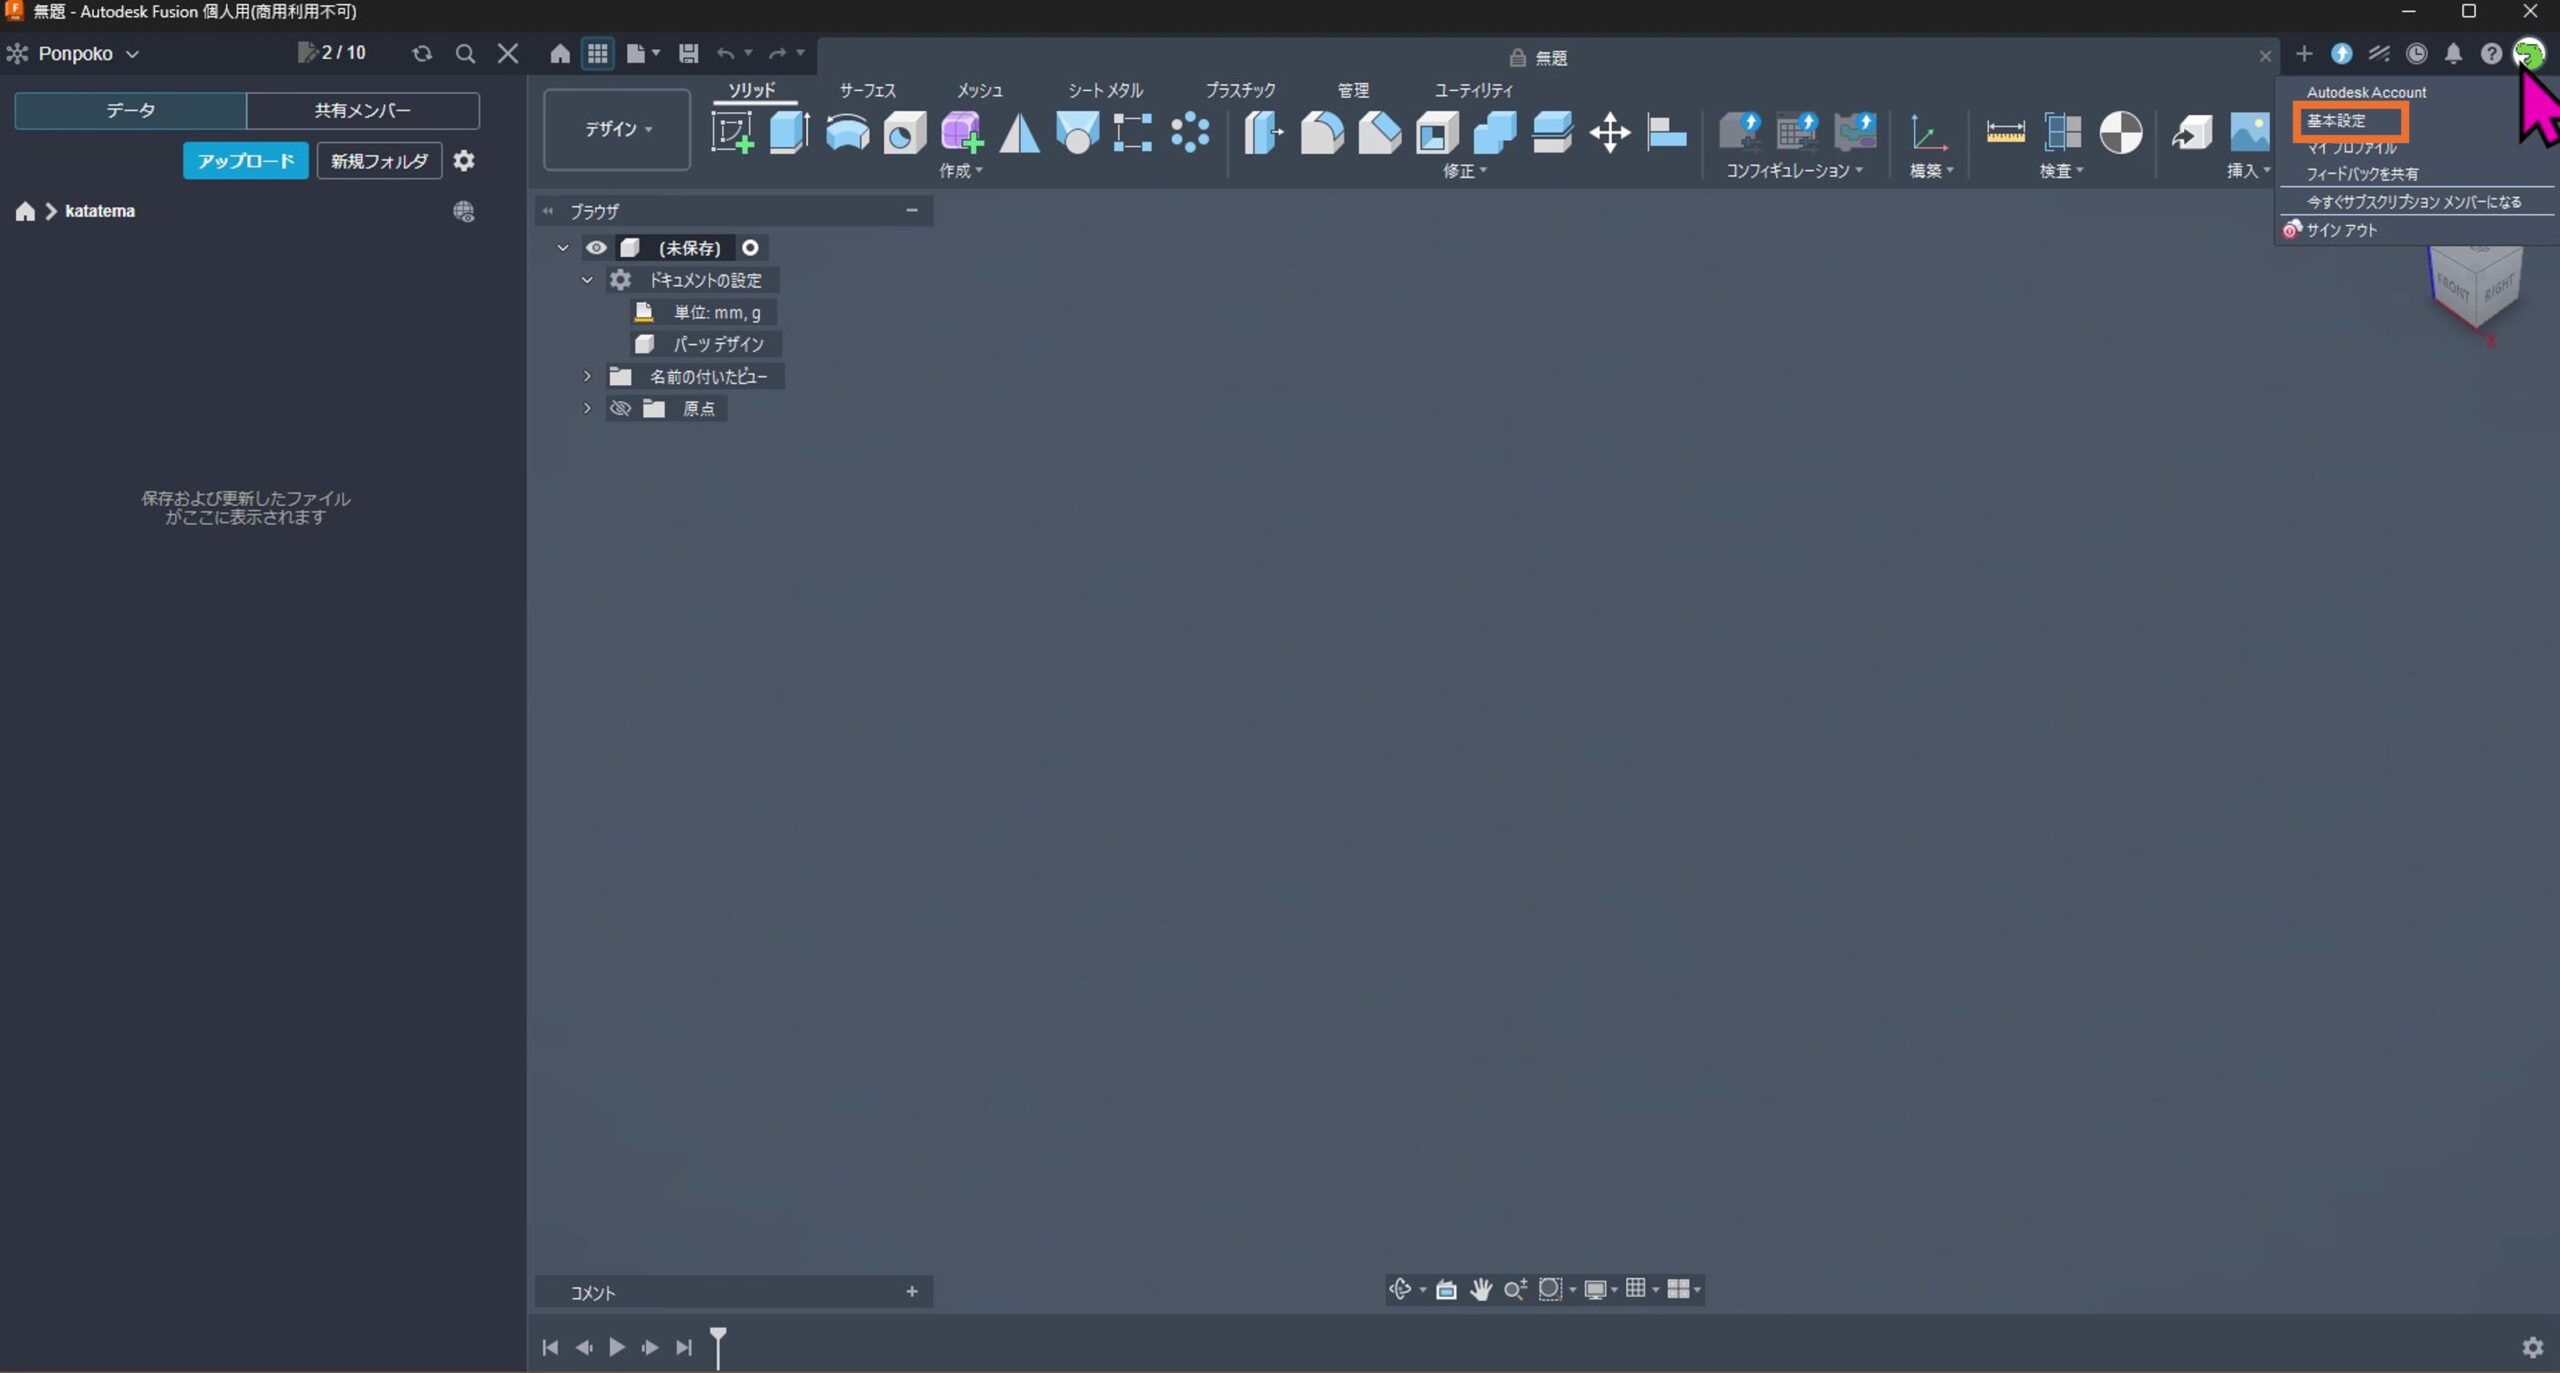Viewport: 2560px width, 1373px height.
Task: Click the Upload (アップロード) button
Action: [x=245, y=161]
